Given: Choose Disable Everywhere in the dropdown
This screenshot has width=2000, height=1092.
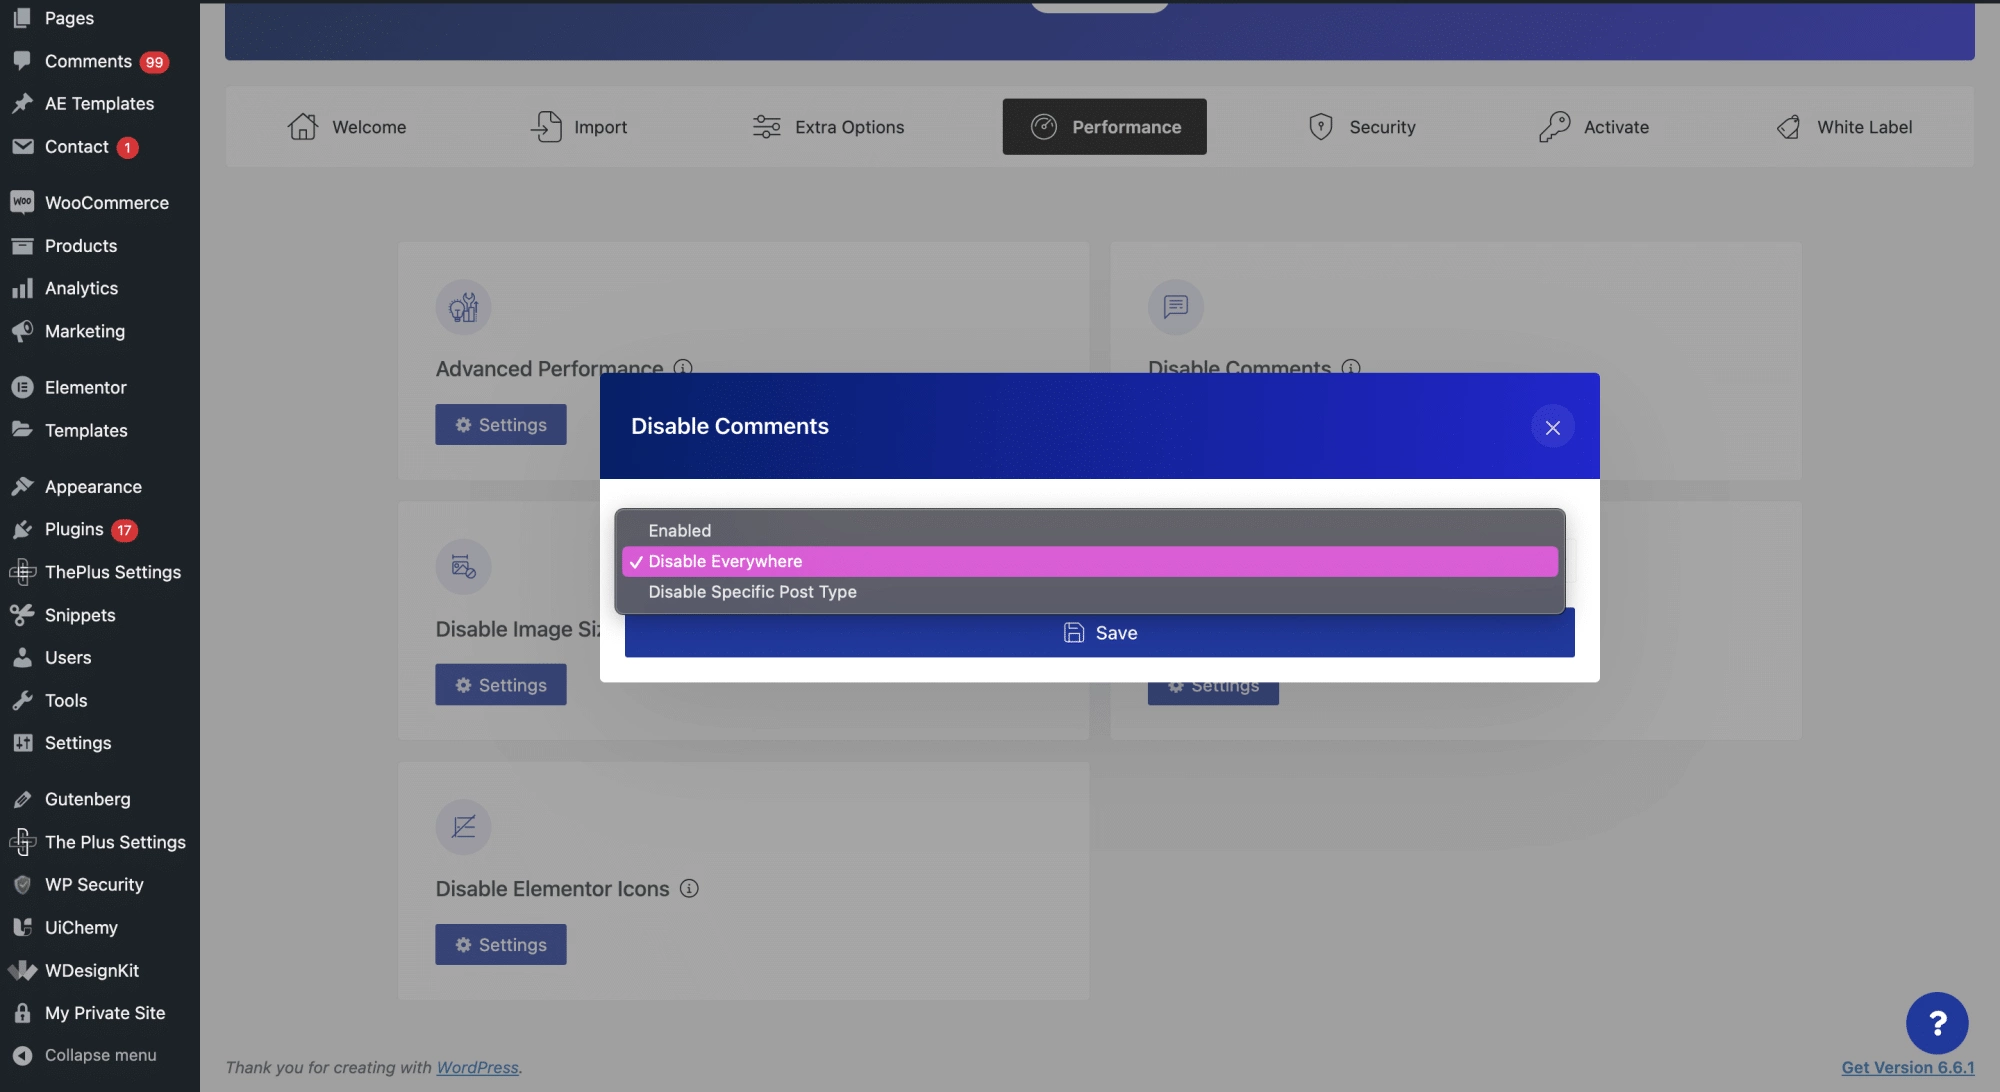Looking at the screenshot, I should (725, 562).
